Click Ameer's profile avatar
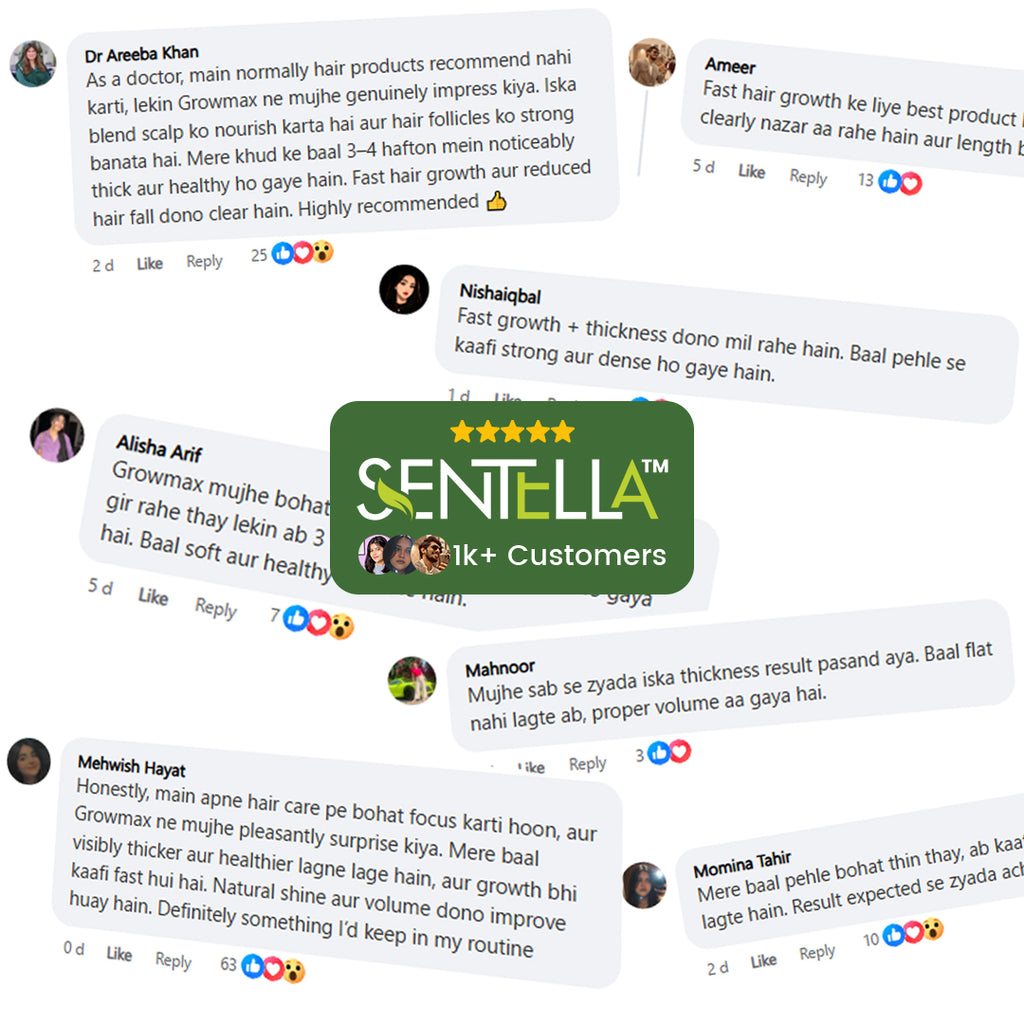Image resolution: width=1024 pixels, height=1024 pixels. 652,62
